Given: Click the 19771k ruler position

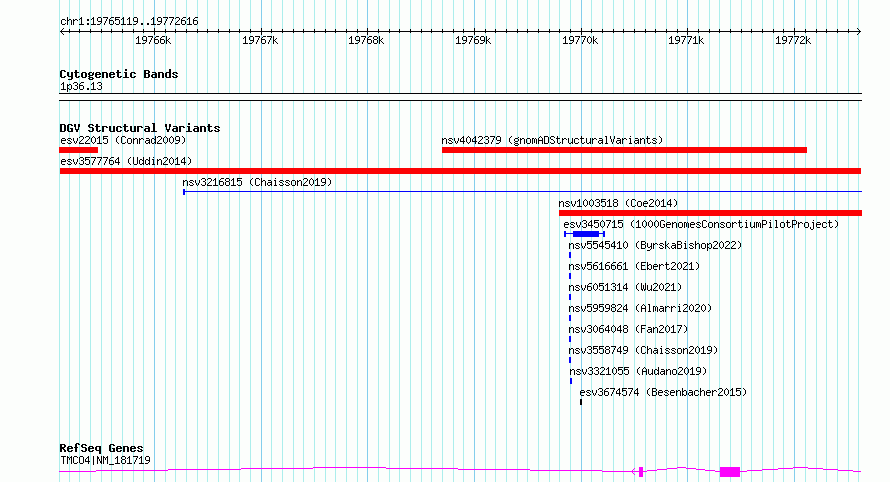Looking at the screenshot, I should click(x=686, y=40).
